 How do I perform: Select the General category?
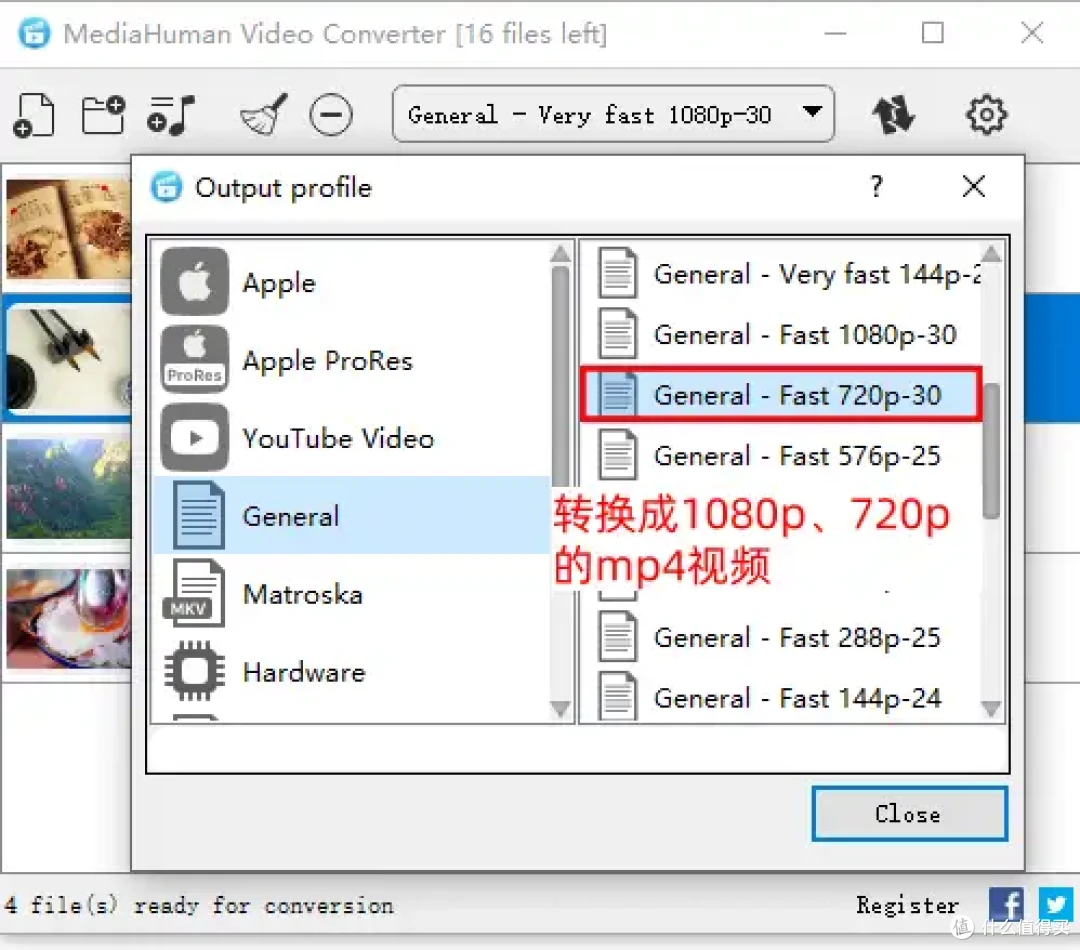pos(351,516)
